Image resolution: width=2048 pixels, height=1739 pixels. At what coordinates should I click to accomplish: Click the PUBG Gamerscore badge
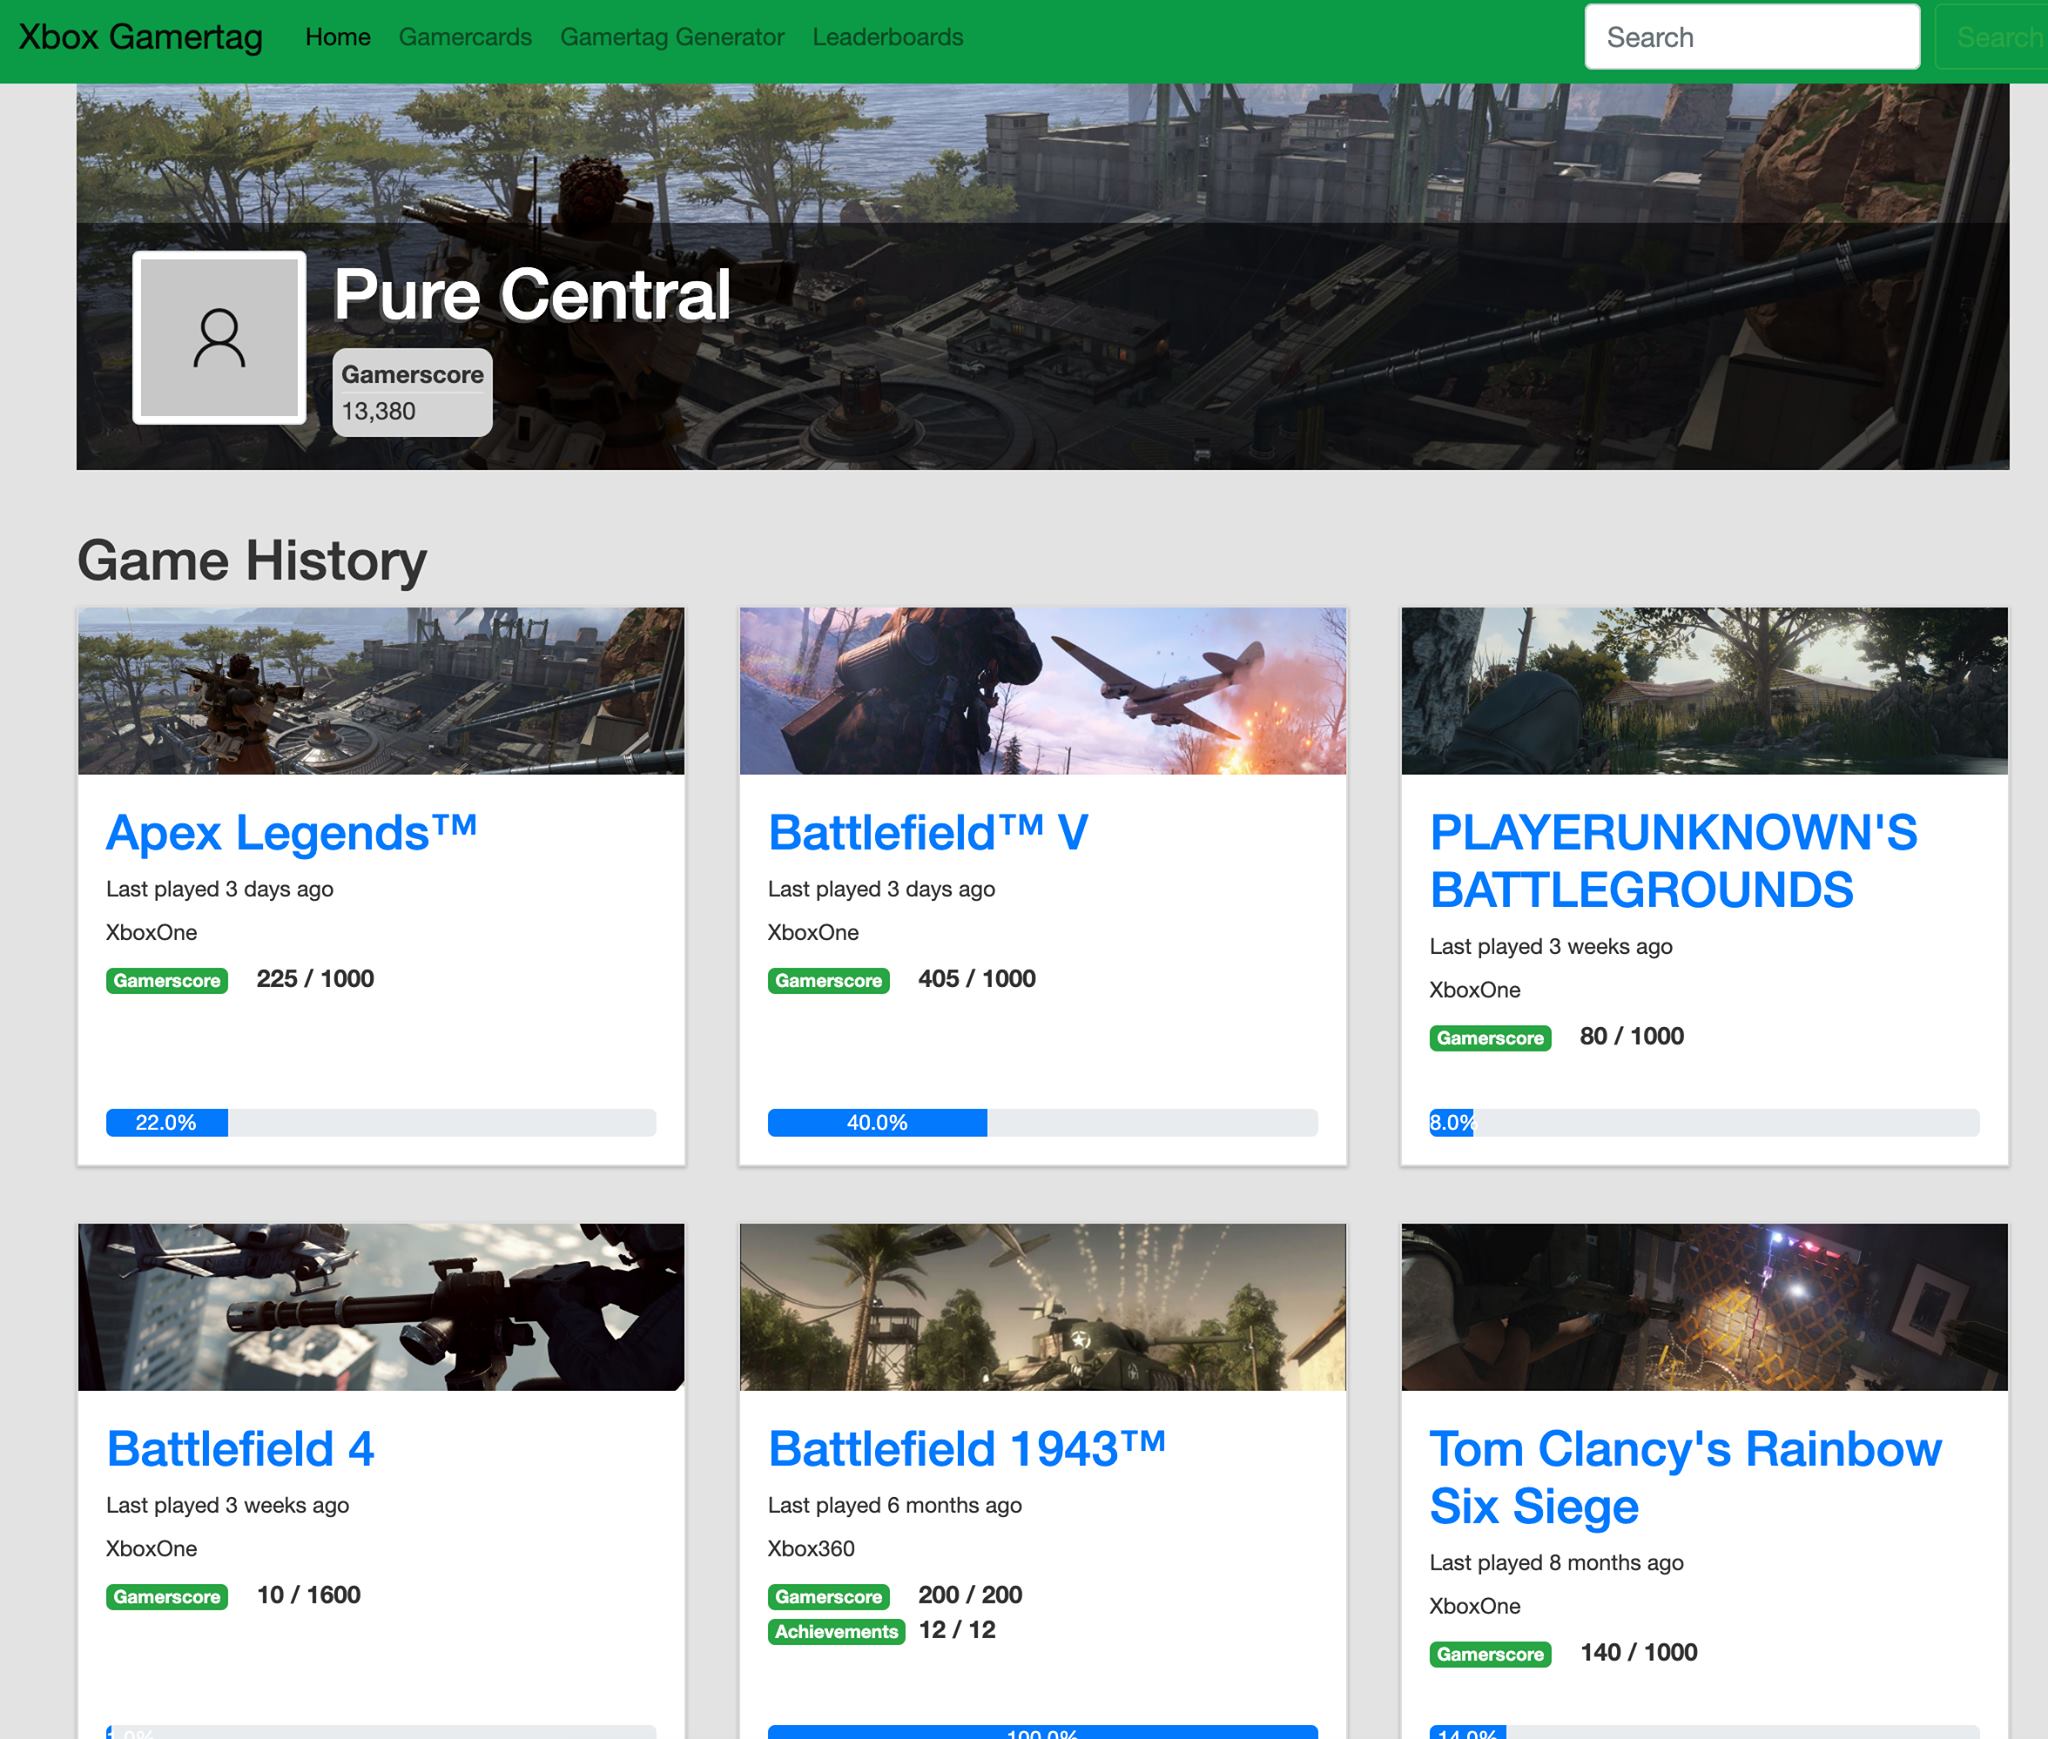point(1491,1038)
